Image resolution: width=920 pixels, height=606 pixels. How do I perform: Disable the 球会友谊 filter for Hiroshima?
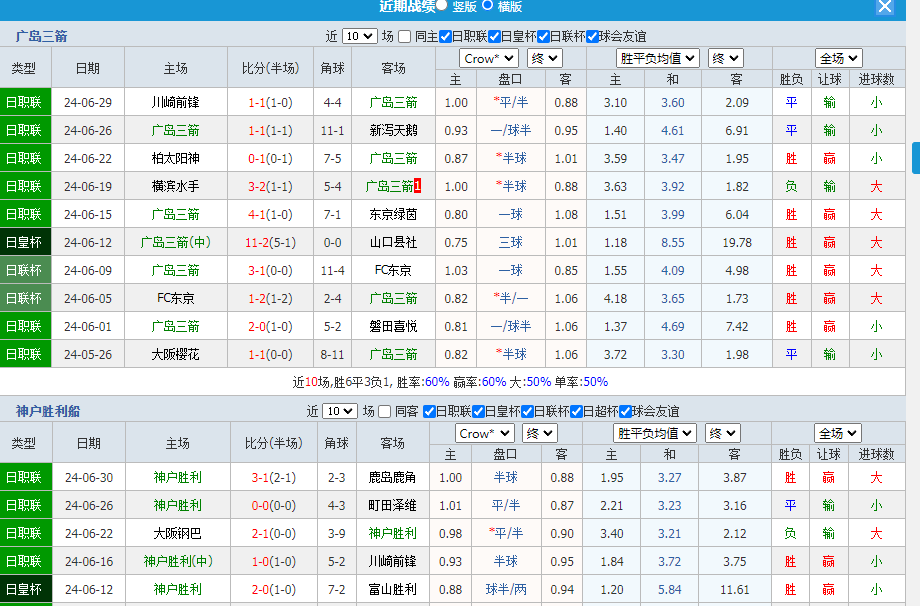point(591,35)
